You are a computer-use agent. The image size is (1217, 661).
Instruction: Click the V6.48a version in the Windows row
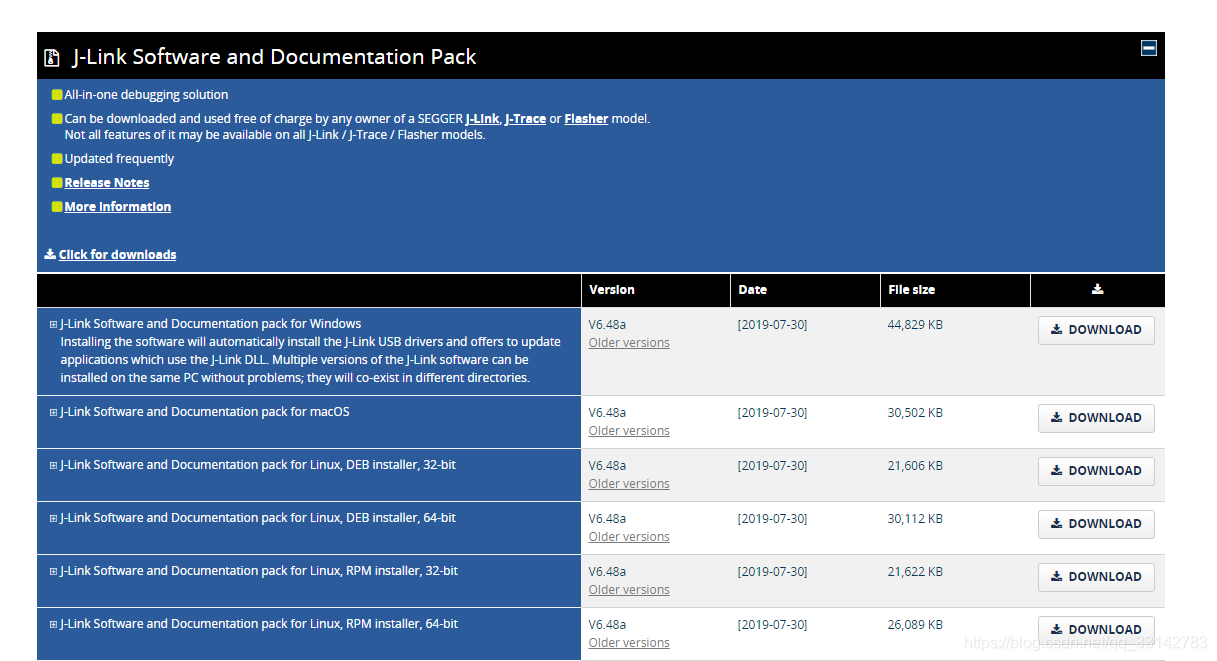(x=607, y=325)
